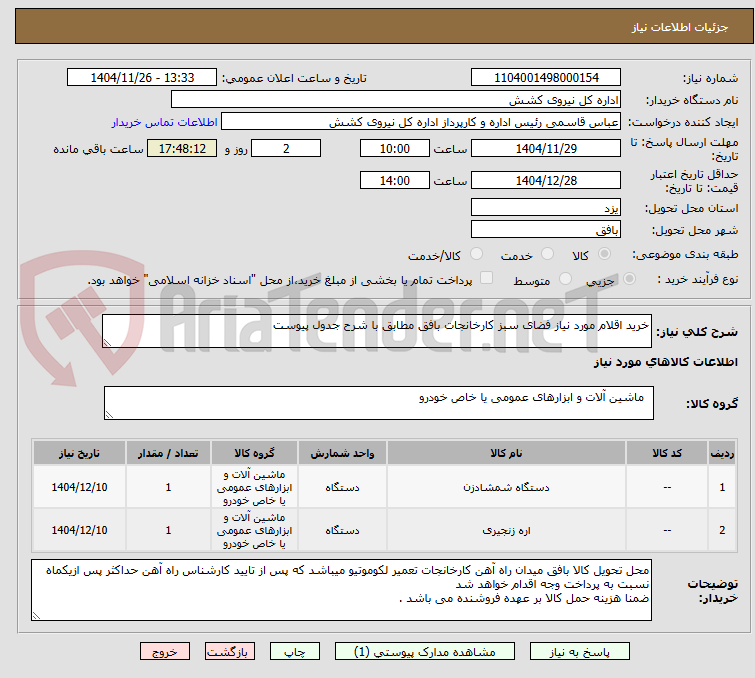Click the delivery city field (بافق)

[x=546, y=230]
